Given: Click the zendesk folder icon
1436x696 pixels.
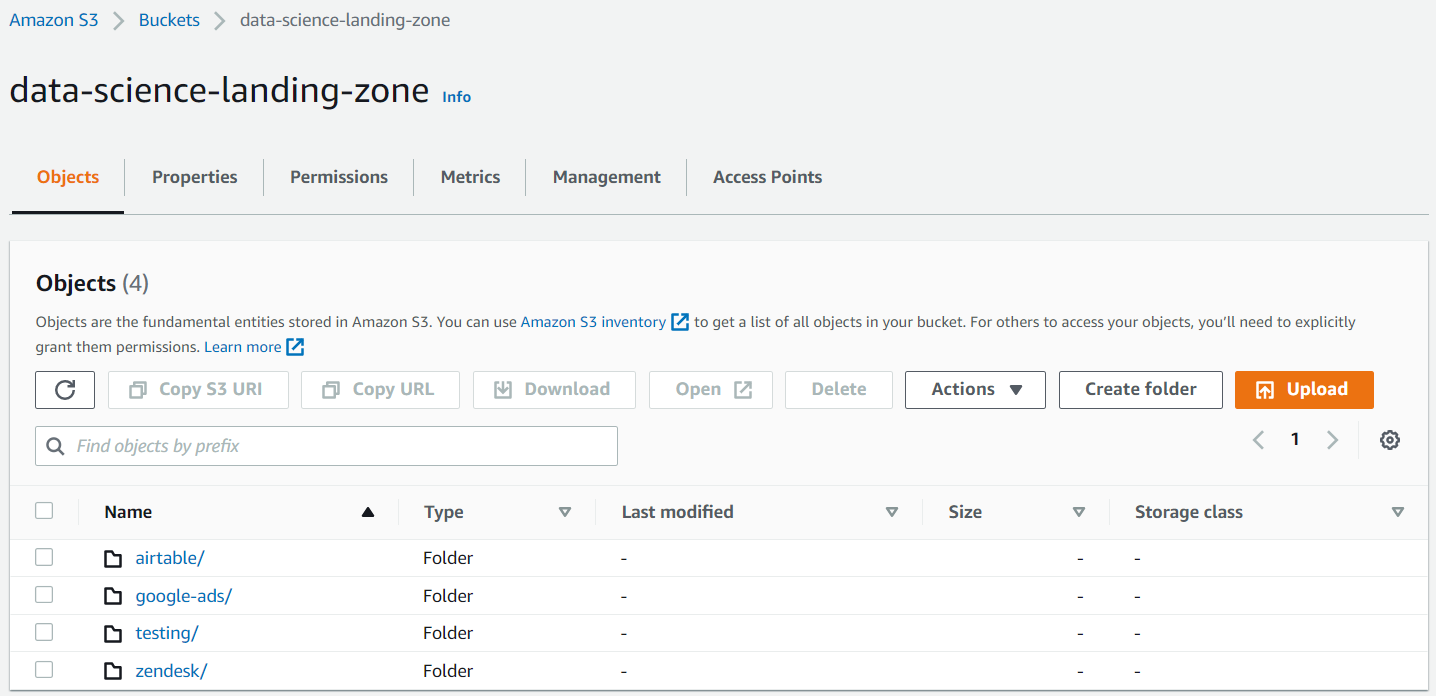Looking at the screenshot, I should (x=114, y=671).
